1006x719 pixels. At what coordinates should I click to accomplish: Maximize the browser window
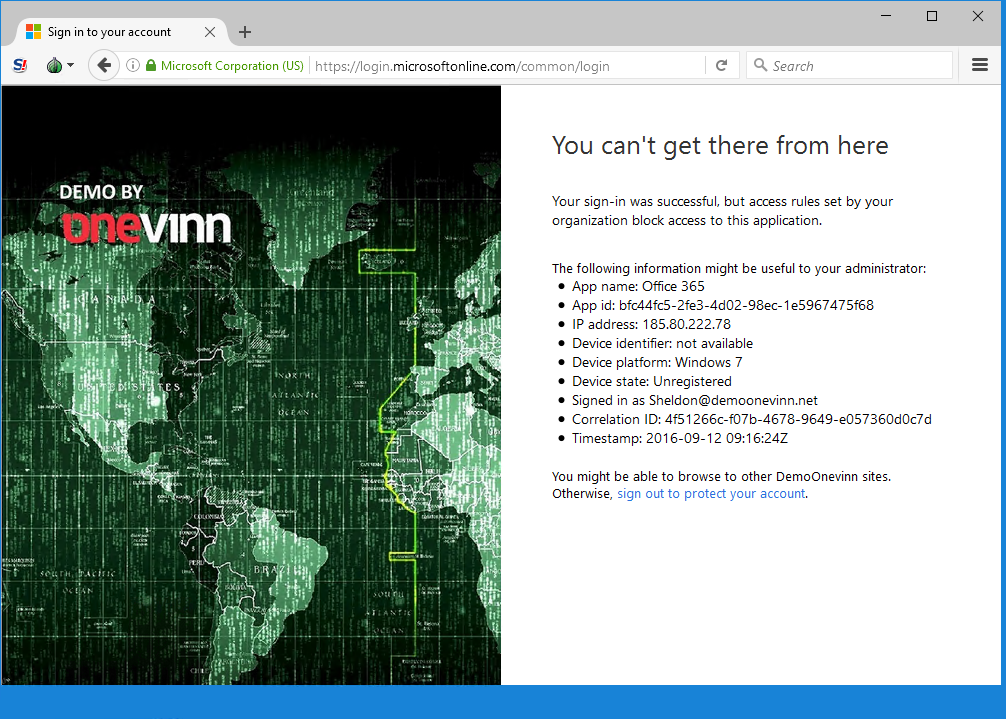(x=932, y=16)
